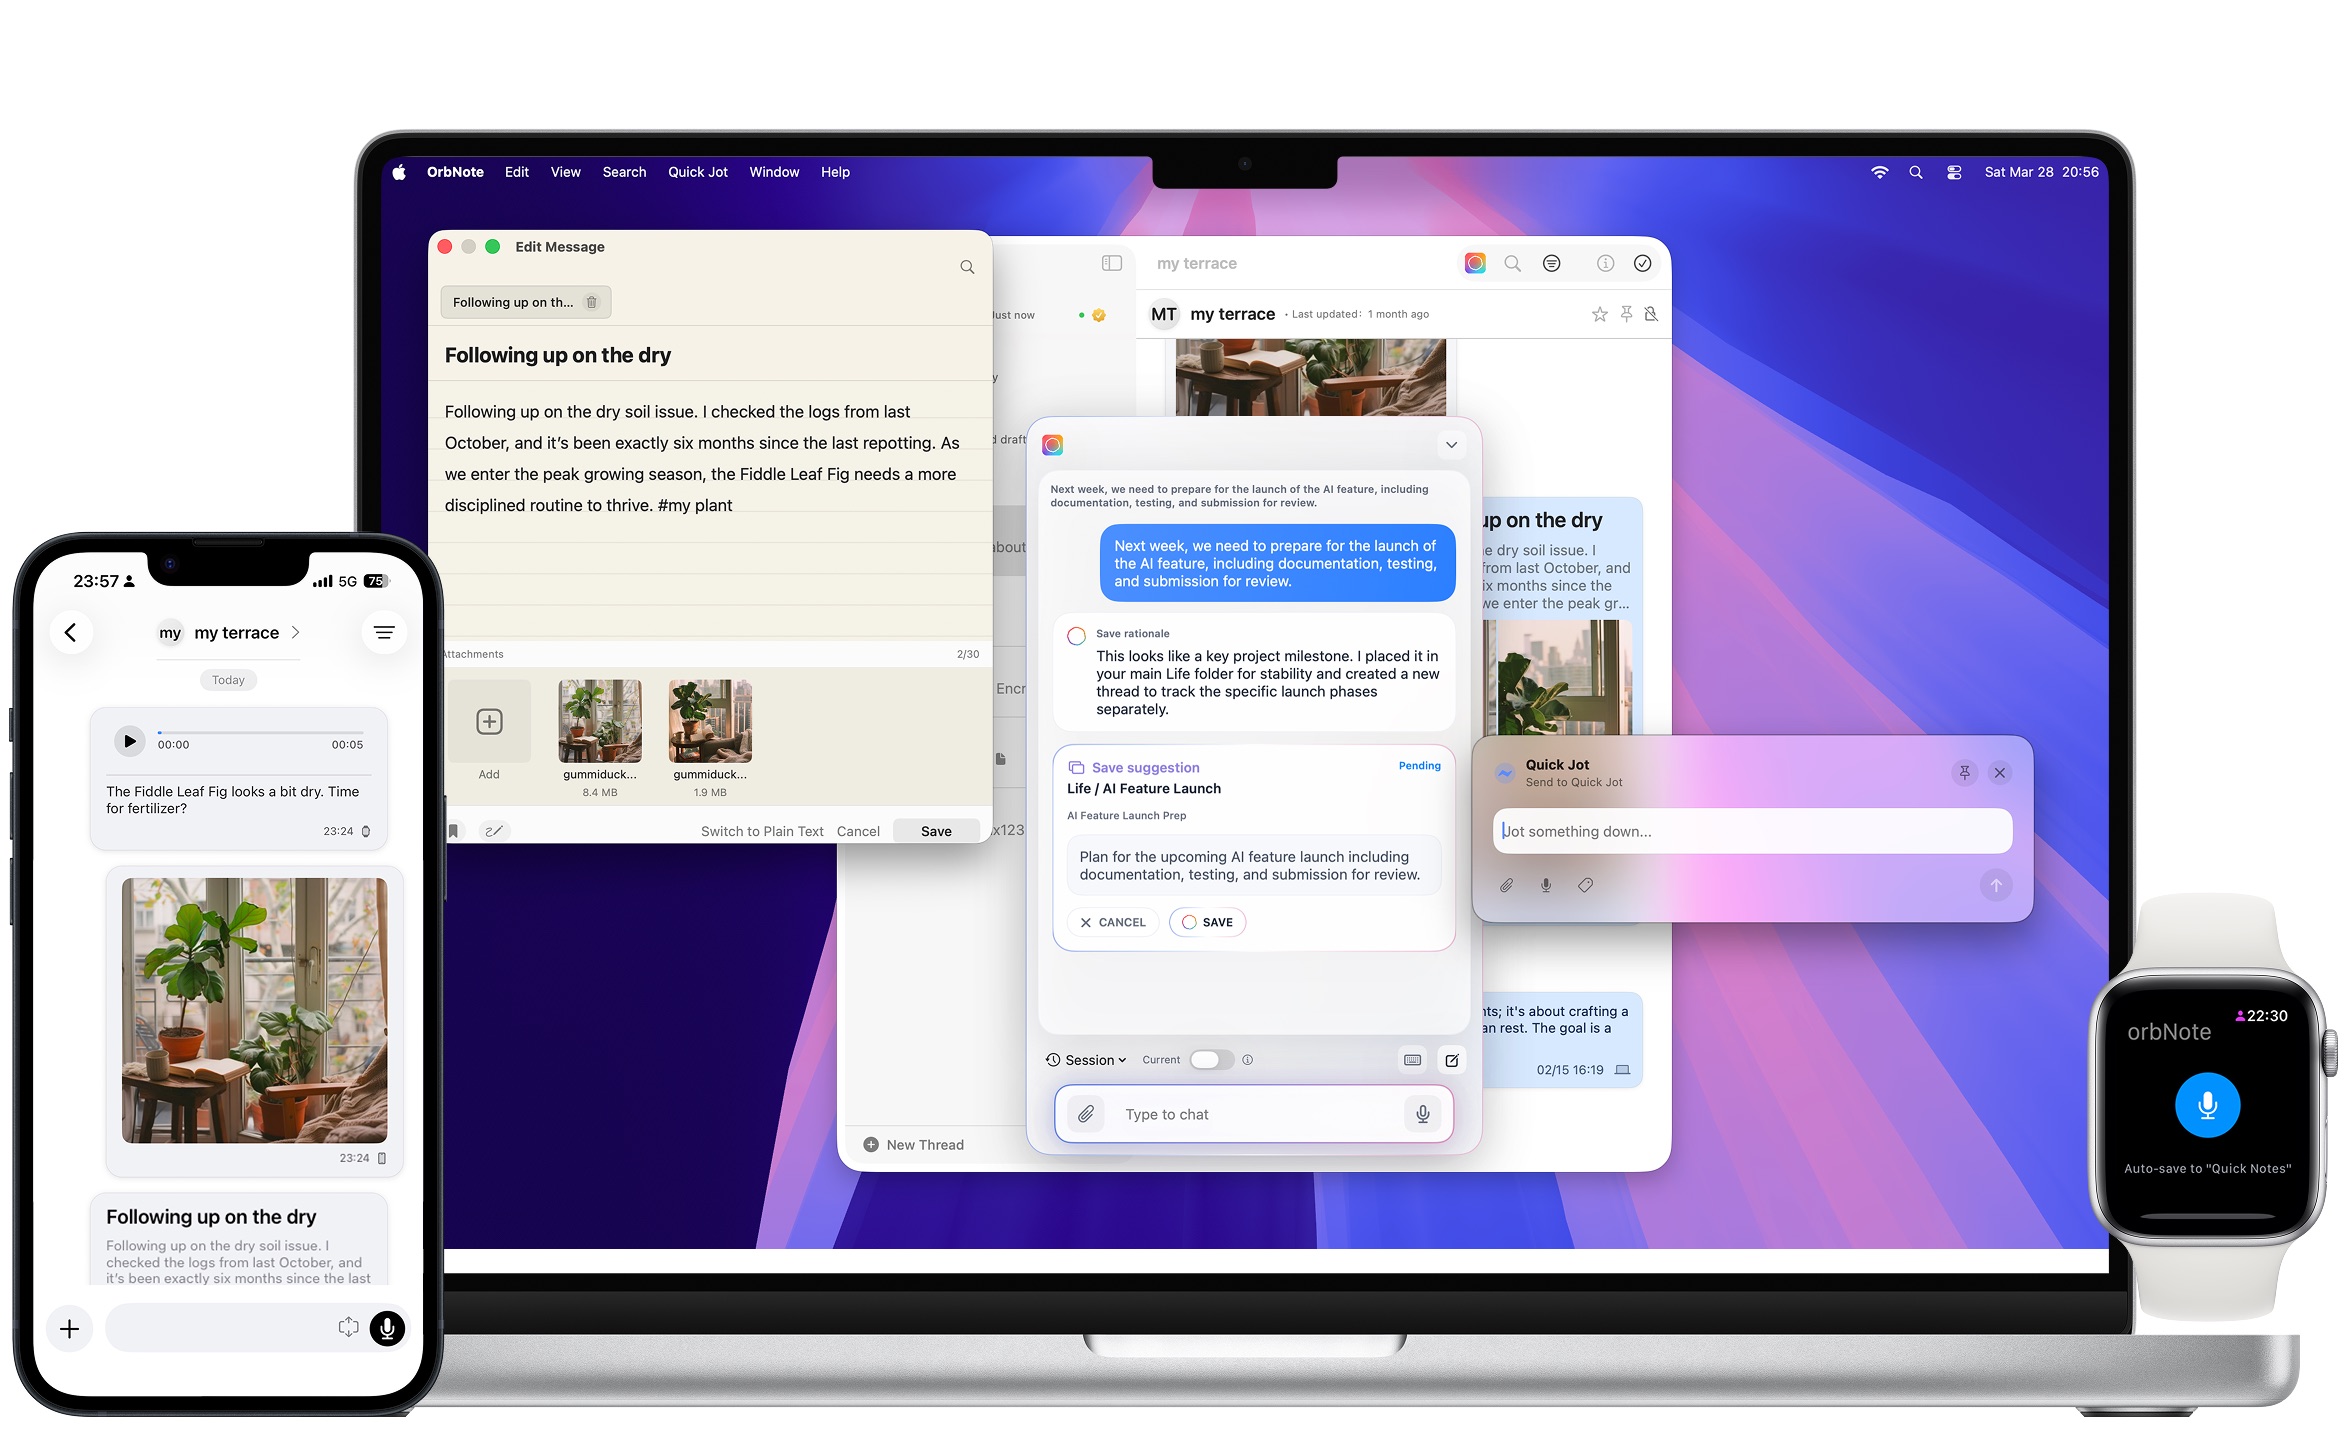Screen dimensions: 2345x1430
Task: Open the Session dropdown
Action: [1086, 1060]
